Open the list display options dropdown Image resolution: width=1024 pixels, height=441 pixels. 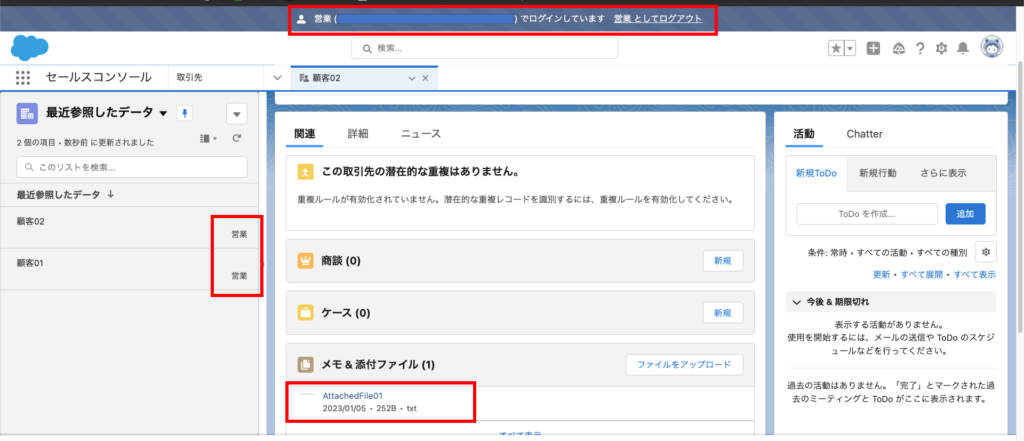point(208,138)
